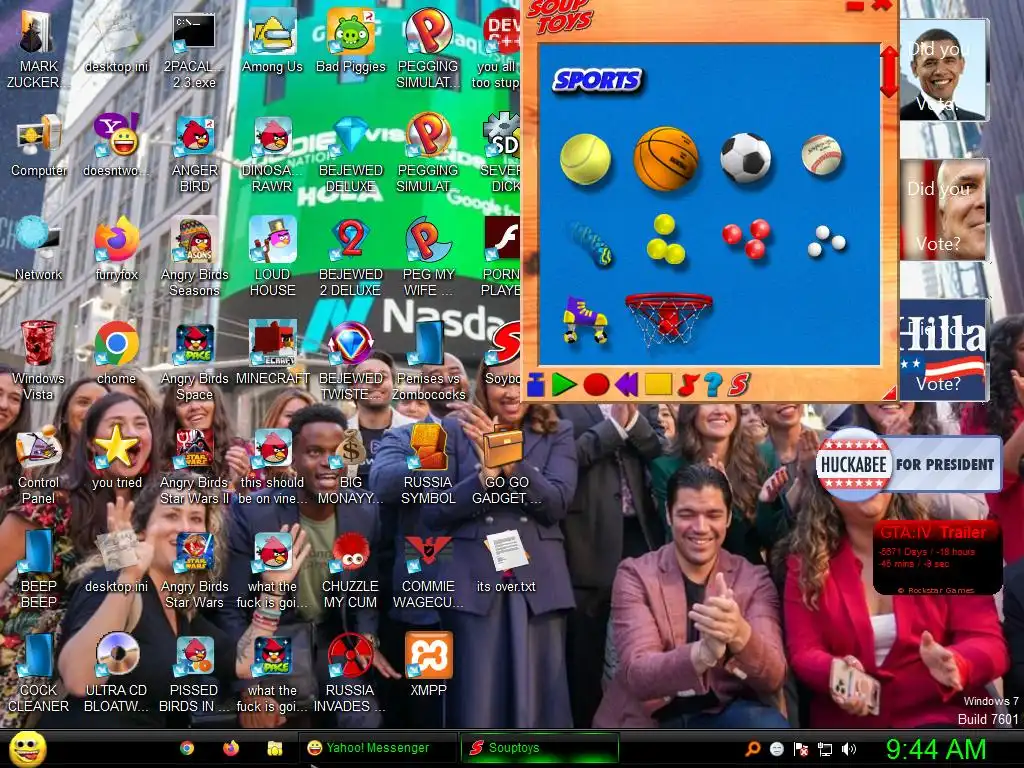This screenshot has width=1024, height=768.
Task: Click the speaker volume tray icon
Action: coord(850,749)
